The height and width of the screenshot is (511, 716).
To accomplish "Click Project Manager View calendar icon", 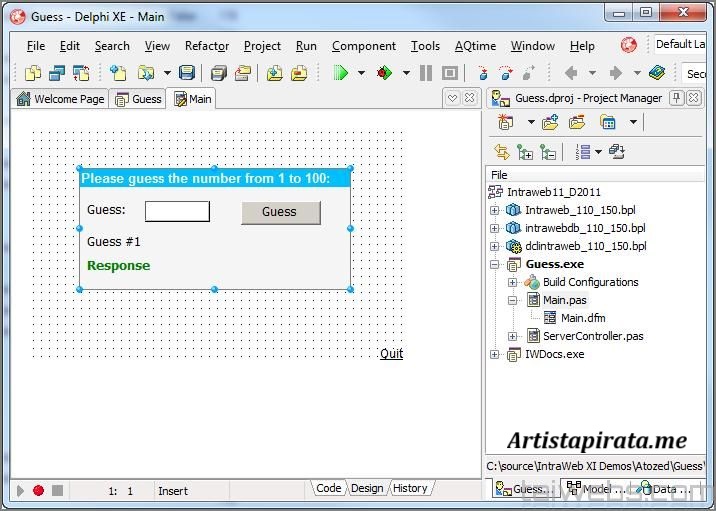I will pyautogui.click(x=608, y=122).
